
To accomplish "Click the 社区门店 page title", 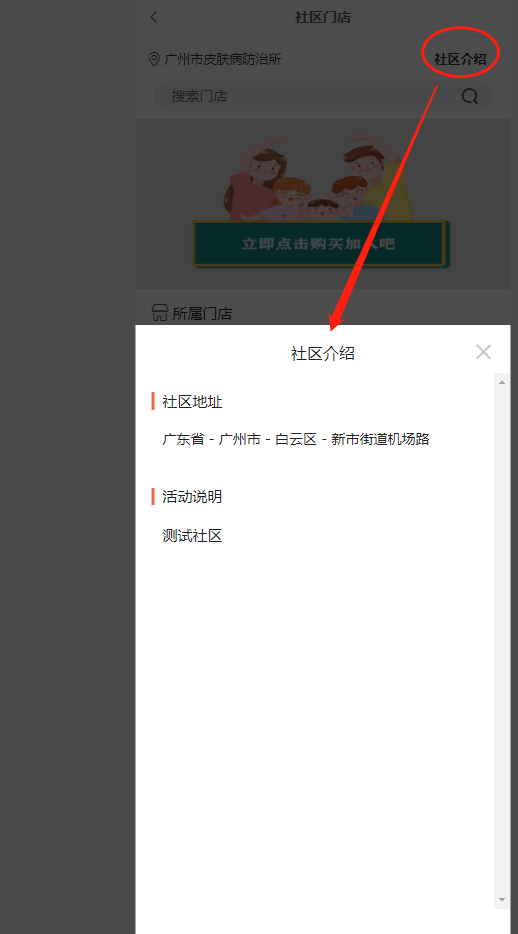I will 323,17.
